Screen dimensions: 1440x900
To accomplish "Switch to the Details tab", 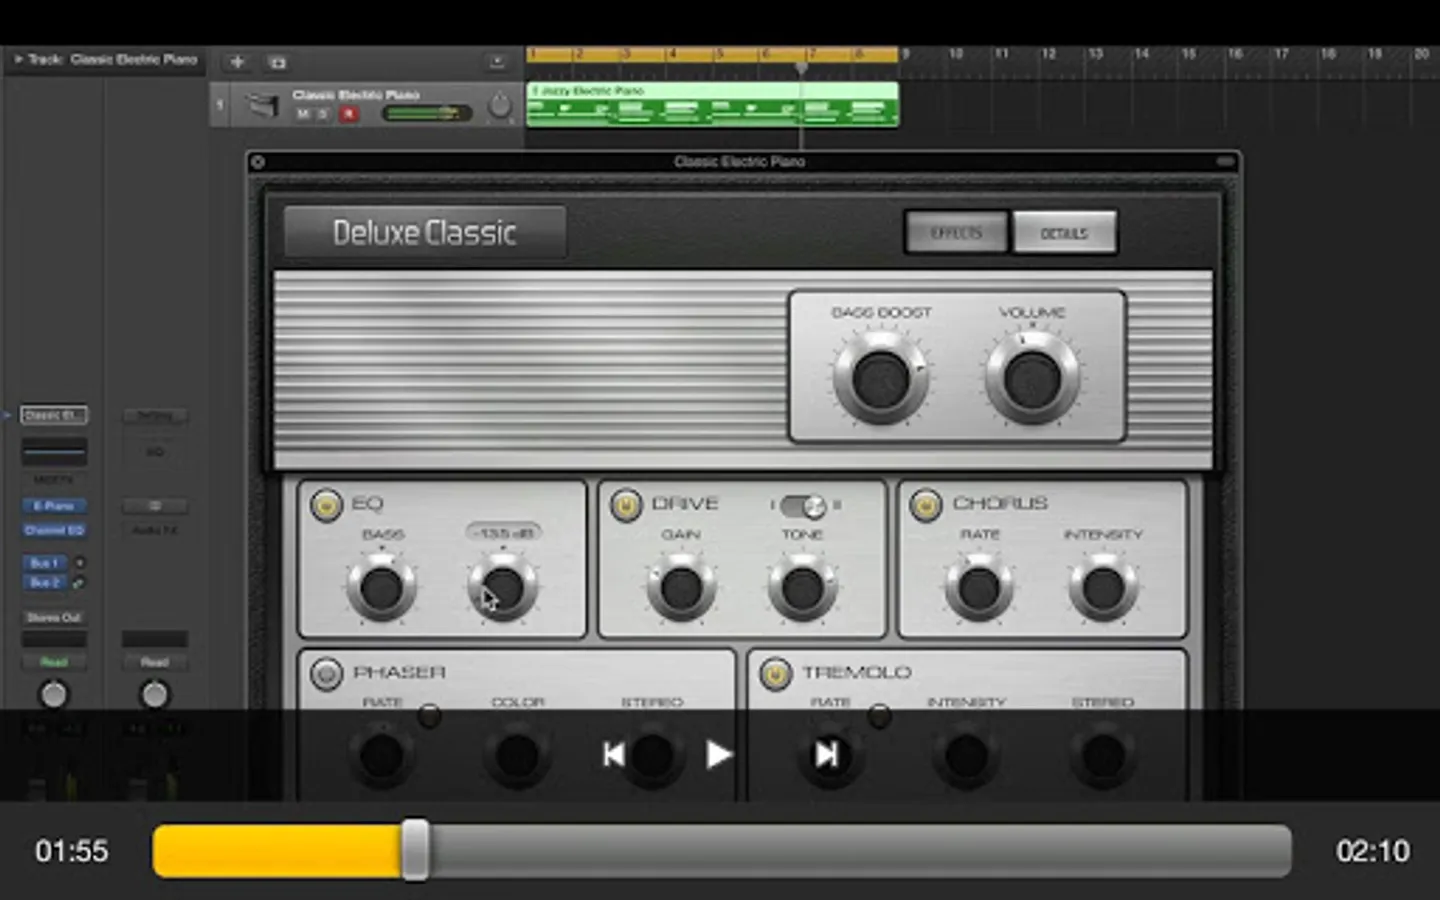I will [x=1064, y=233].
